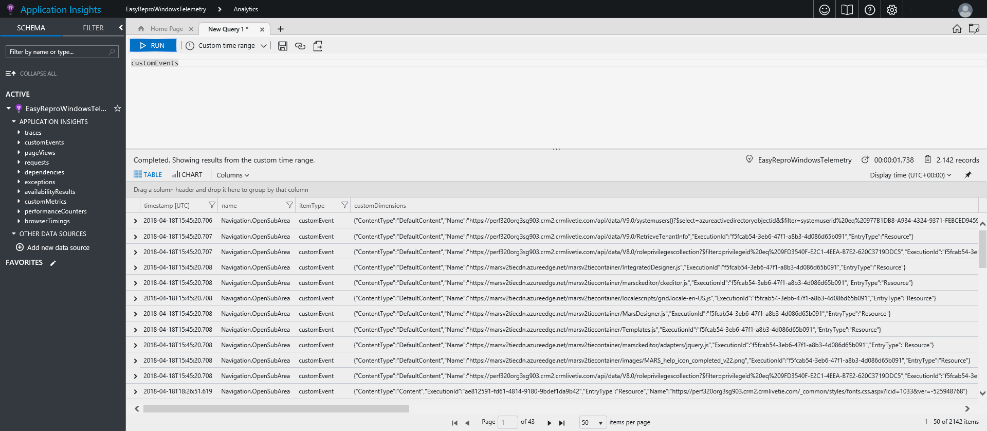Click the save query floppy disk icon

pos(283,46)
